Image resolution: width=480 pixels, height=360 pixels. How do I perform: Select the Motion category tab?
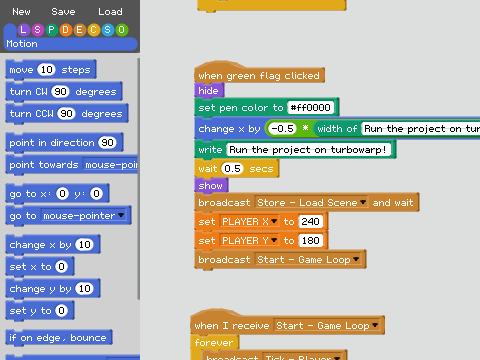[x=70, y=44]
